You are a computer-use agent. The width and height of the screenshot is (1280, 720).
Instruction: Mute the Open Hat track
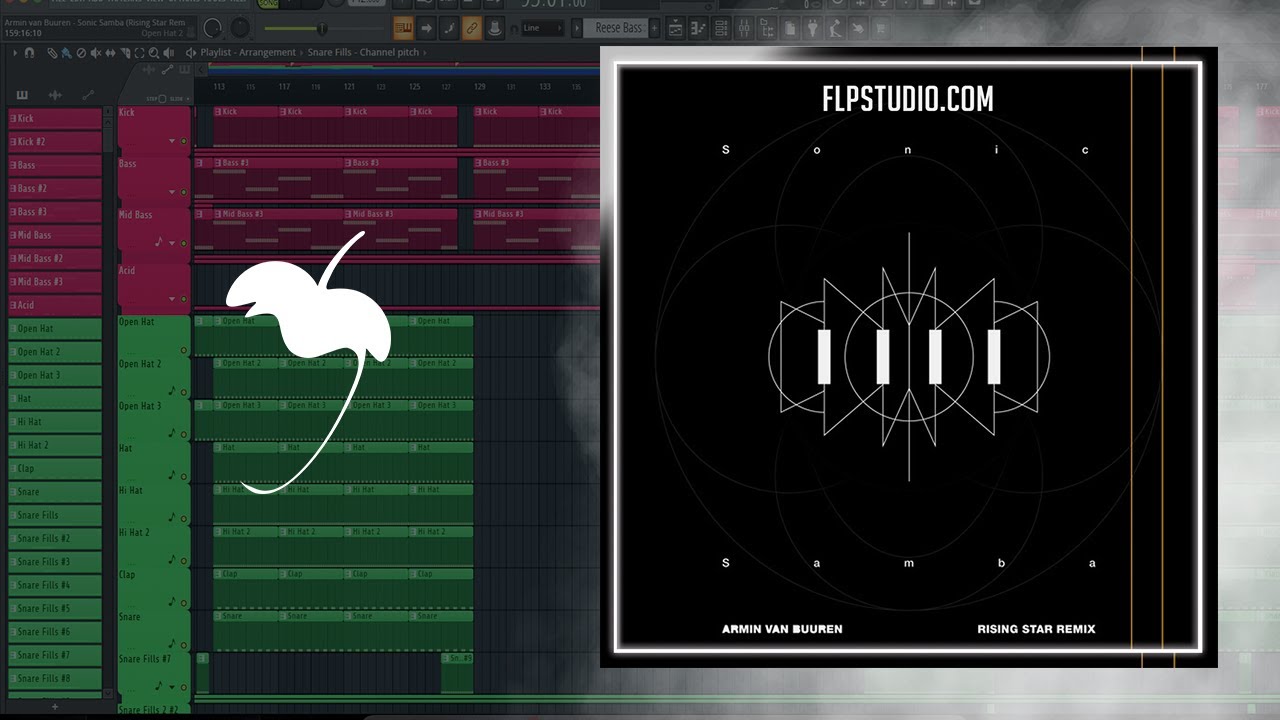(x=184, y=350)
